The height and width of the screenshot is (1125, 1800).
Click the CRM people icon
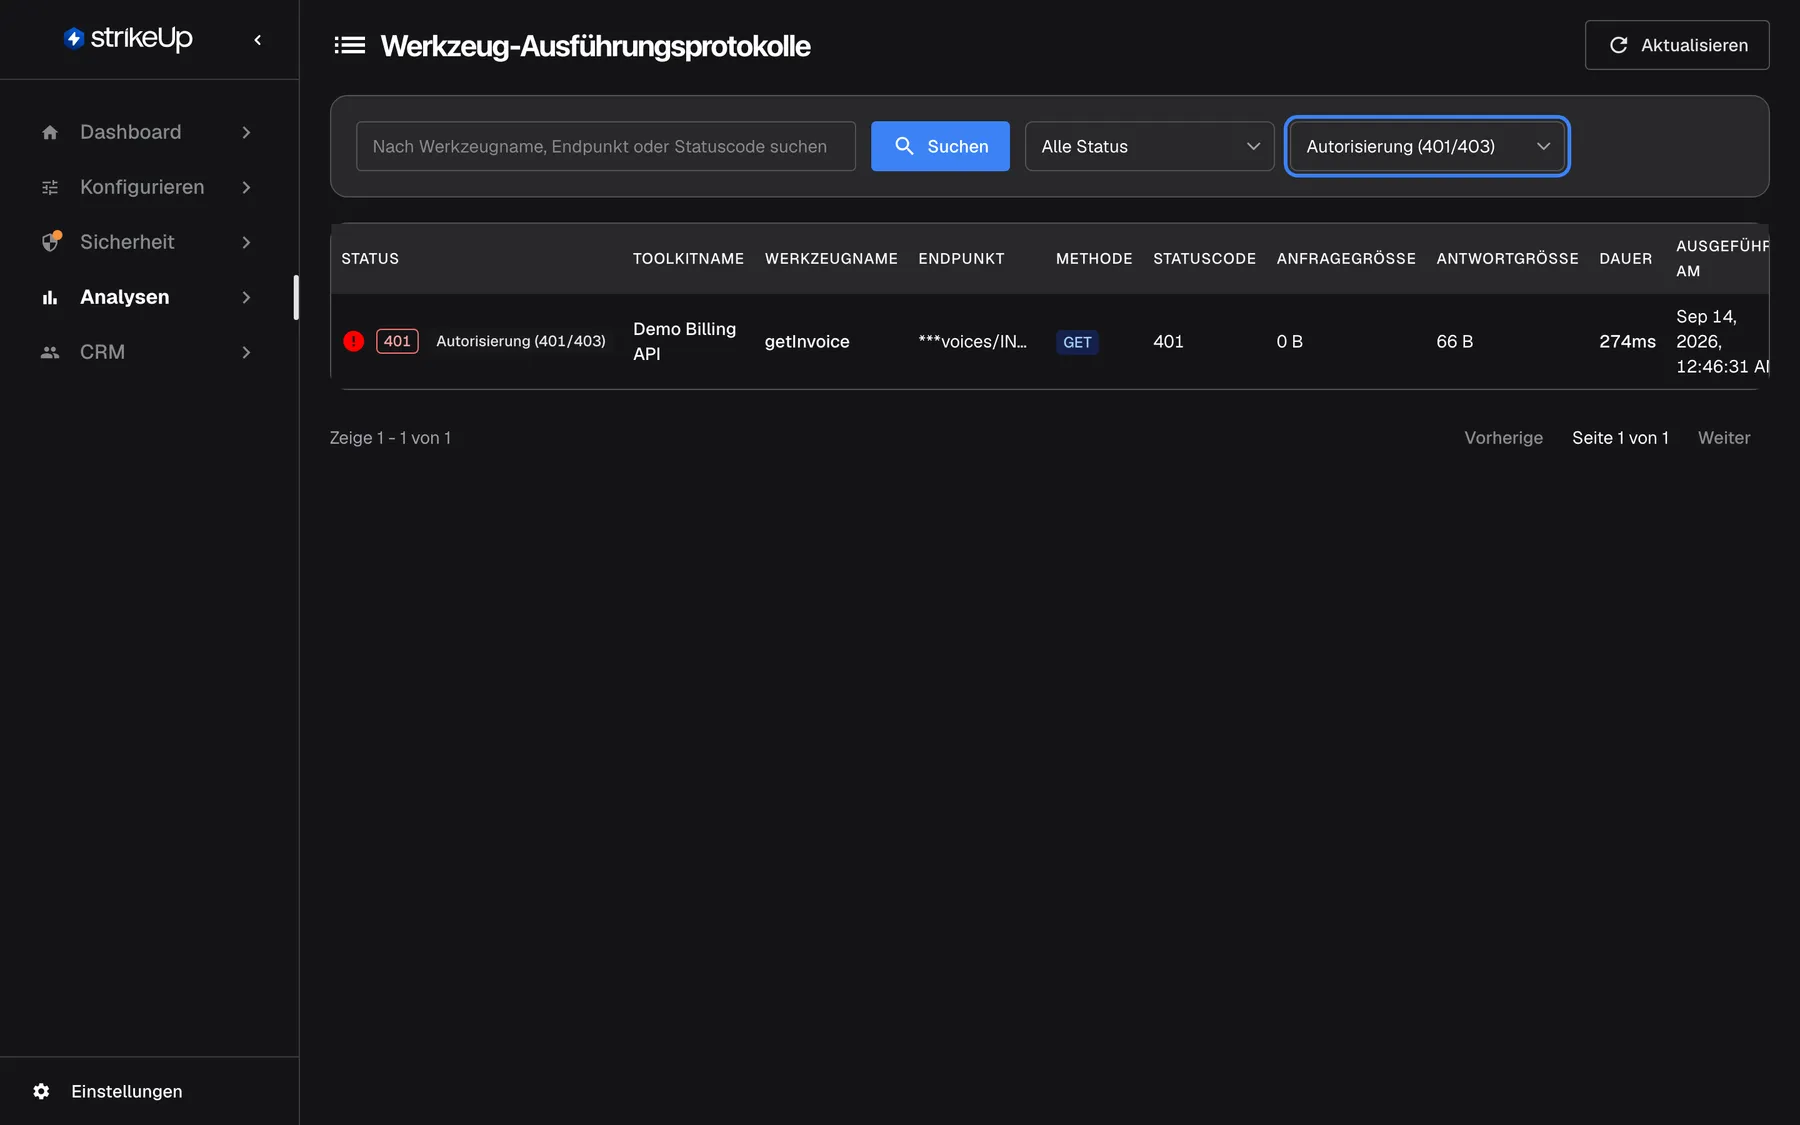50,352
